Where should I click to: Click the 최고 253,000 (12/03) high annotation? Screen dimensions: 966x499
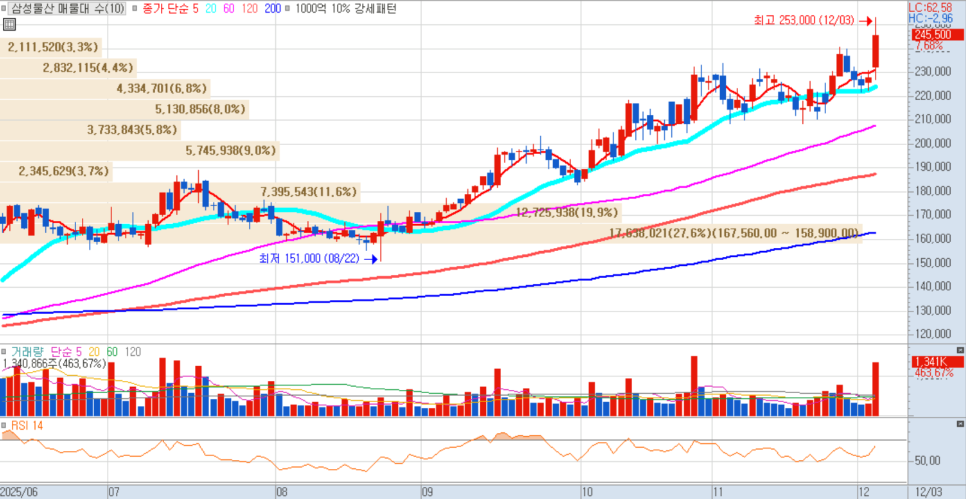click(x=804, y=20)
